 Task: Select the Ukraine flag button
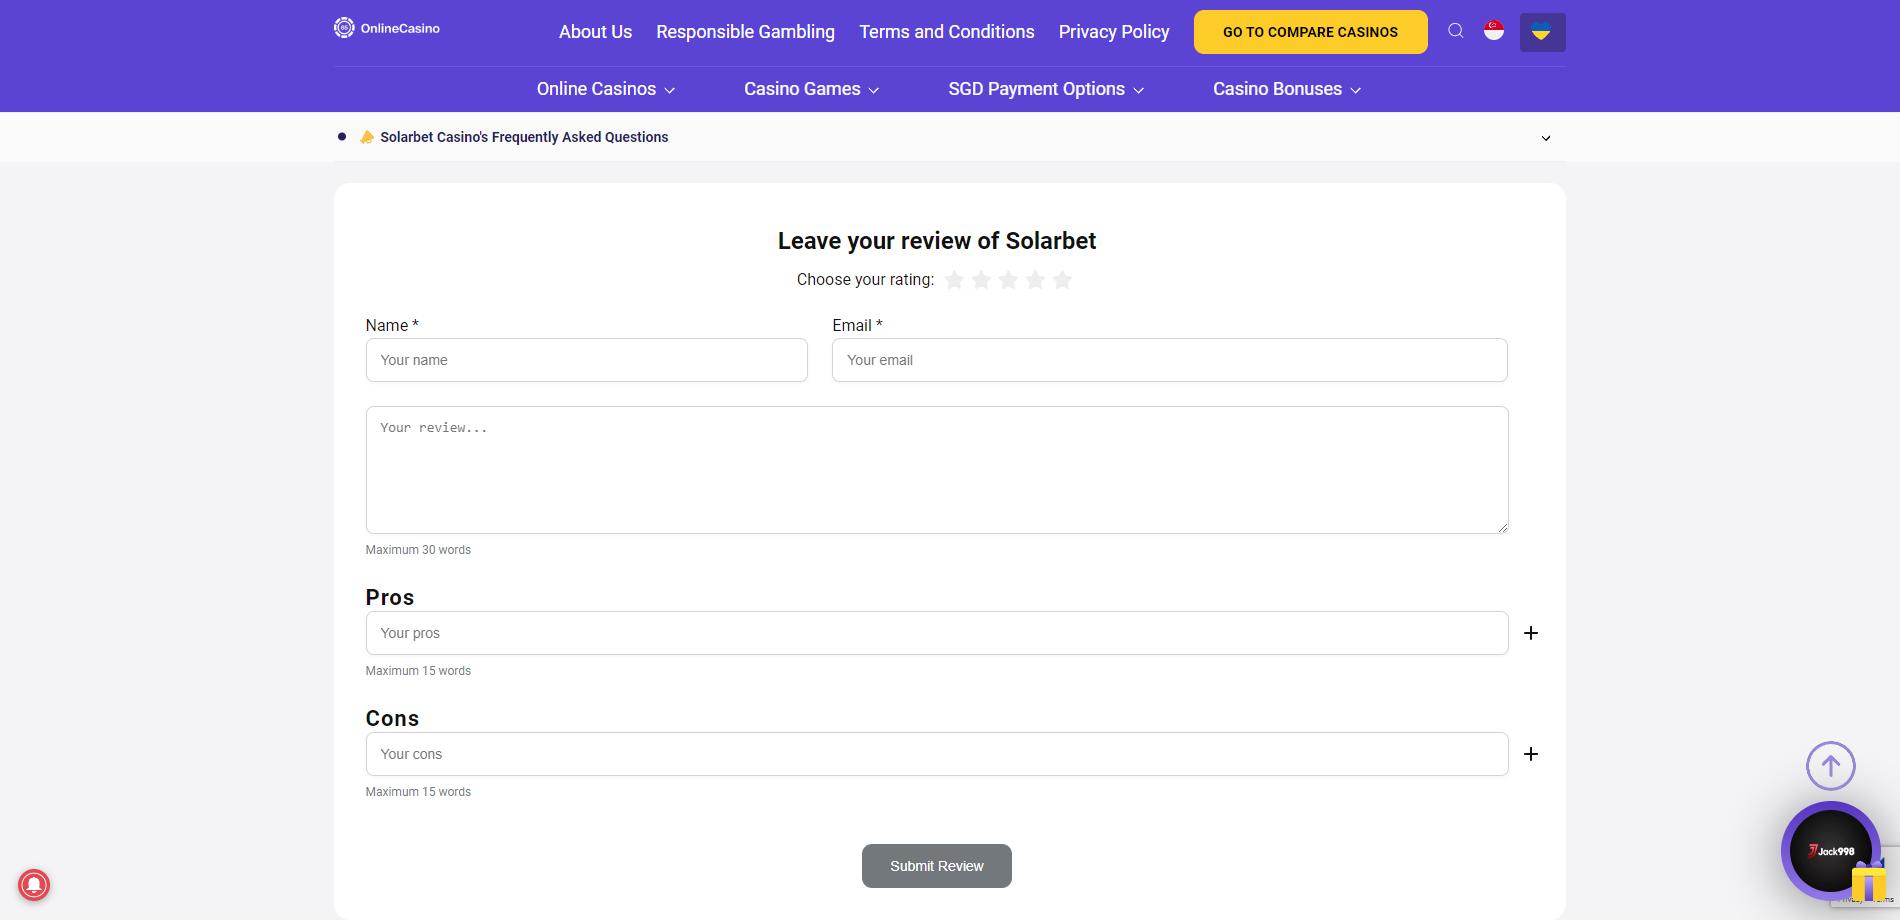point(1542,32)
